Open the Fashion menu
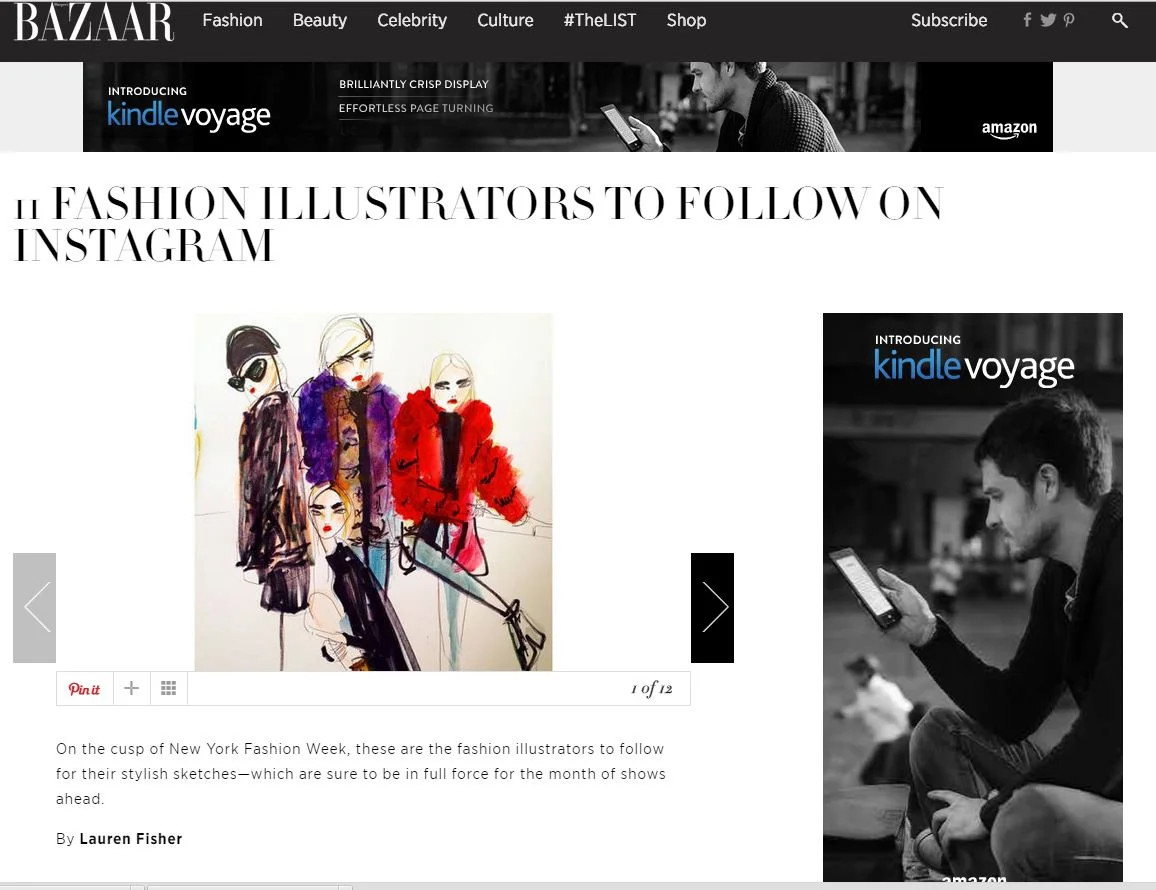Image resolution: width=1156 pixels, height=890 pixels. [x=232, y=21]
